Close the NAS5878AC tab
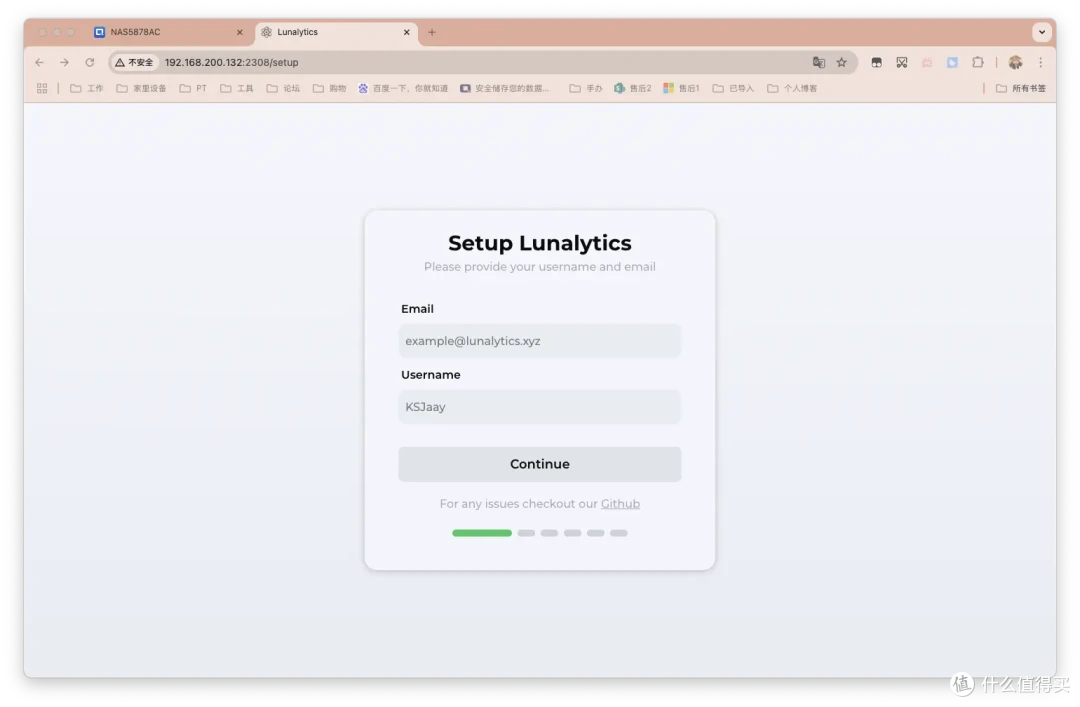 tap(240, 32)
